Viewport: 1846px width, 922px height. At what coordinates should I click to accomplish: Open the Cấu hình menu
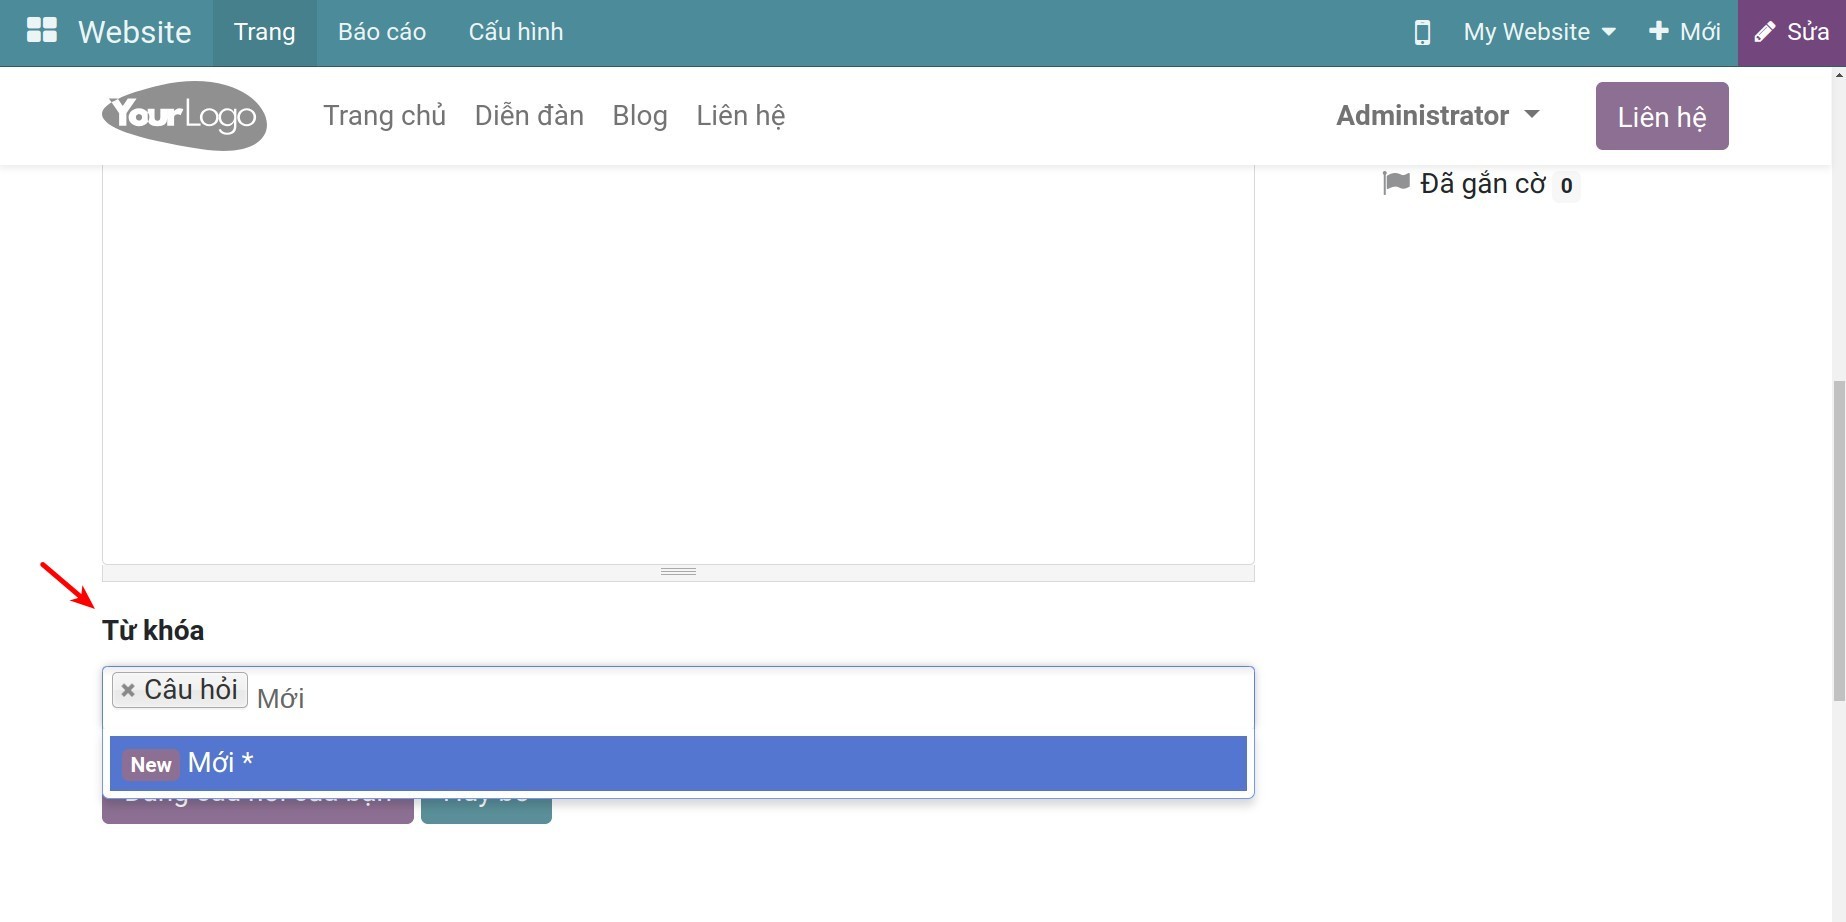click(x=516, y=32)
